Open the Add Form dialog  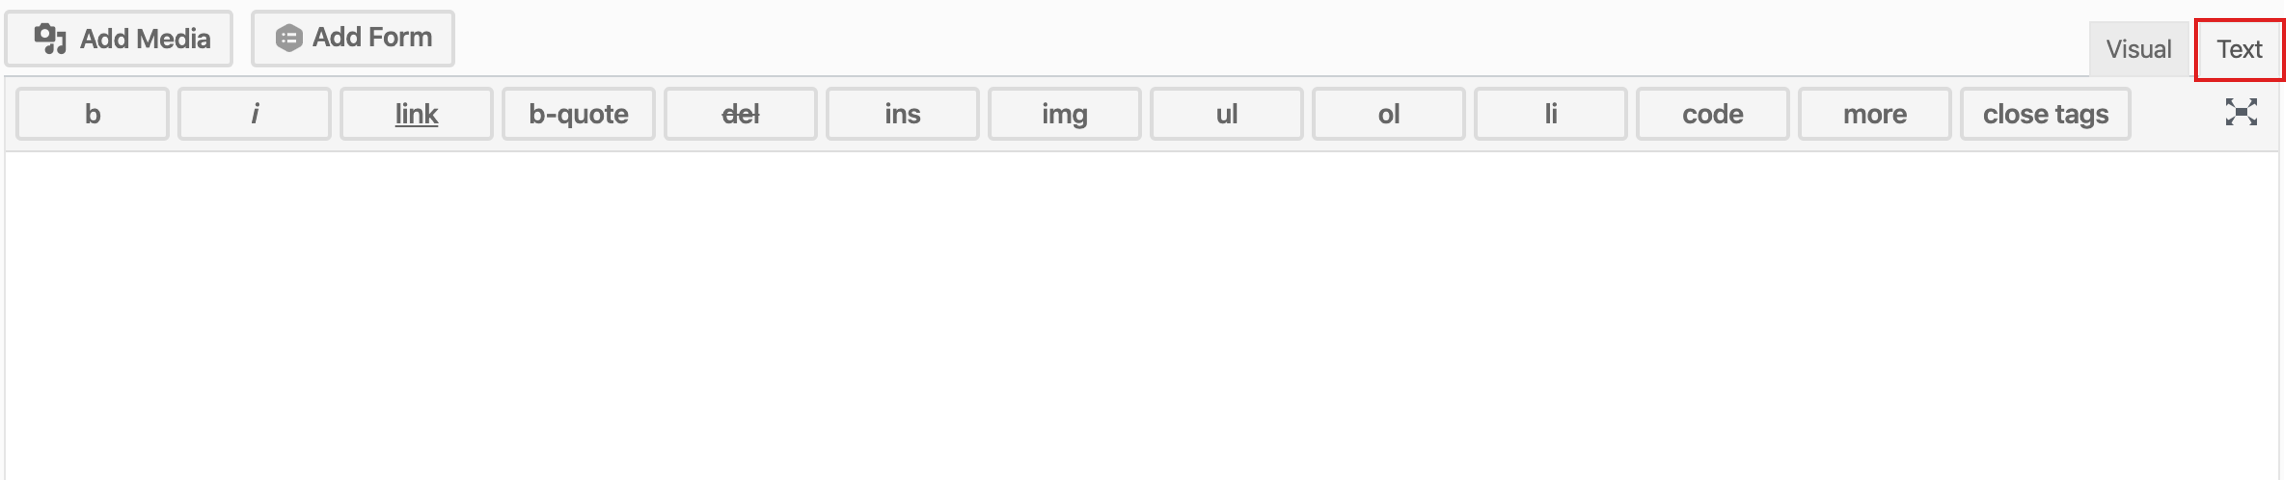coord(352,38)
